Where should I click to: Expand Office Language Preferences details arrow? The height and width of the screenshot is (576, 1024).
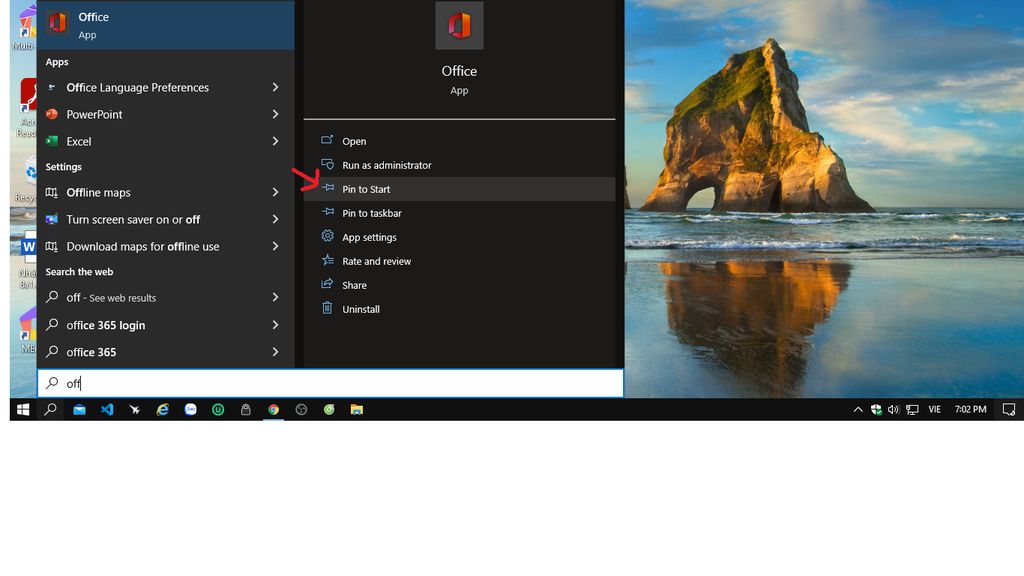point(275,88)
